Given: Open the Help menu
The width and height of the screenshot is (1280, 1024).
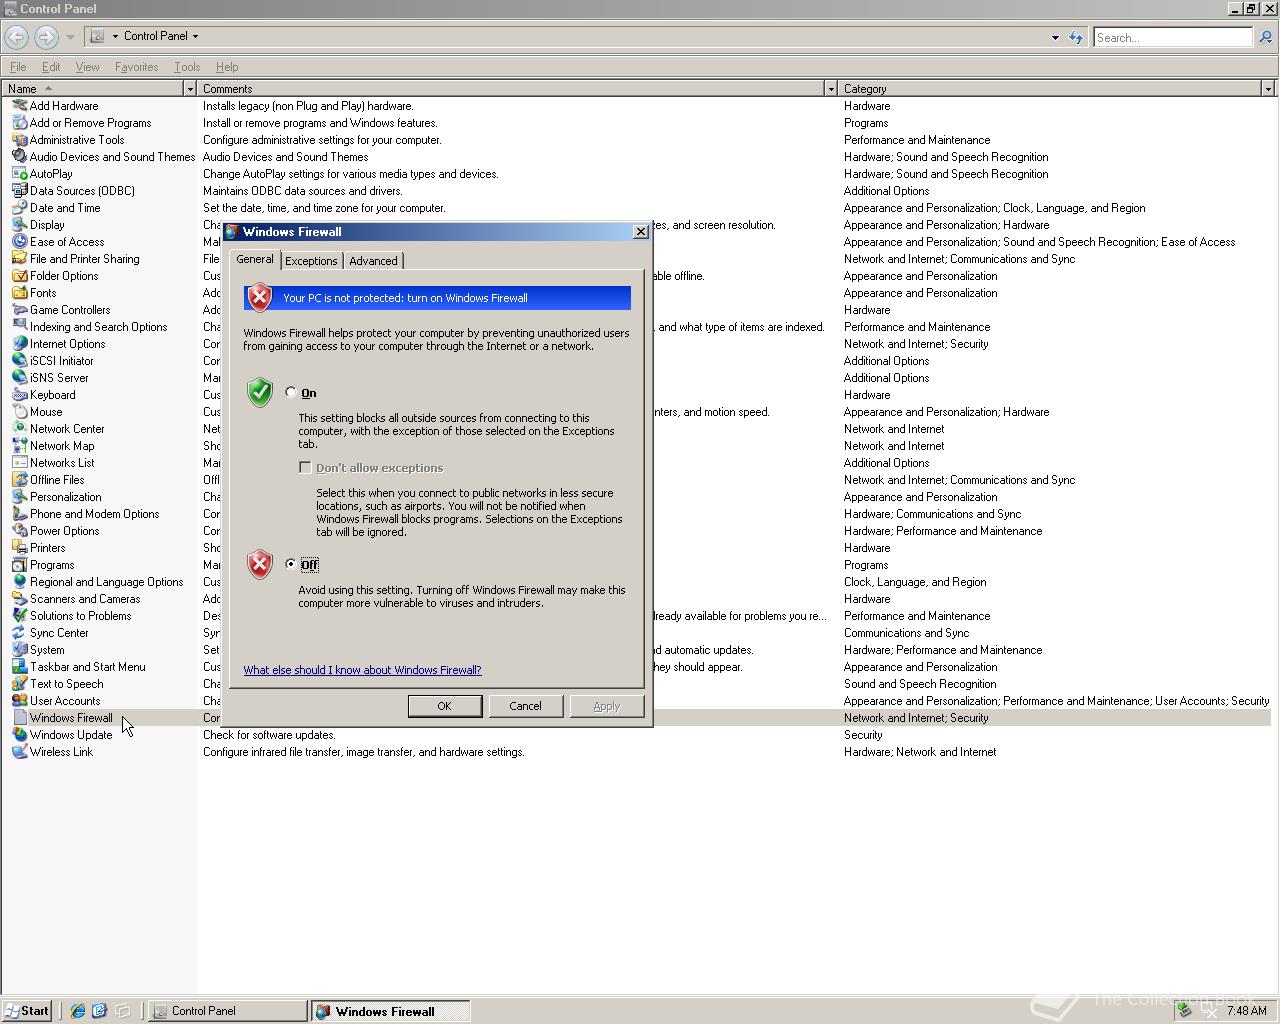Looking at the screenshot, I should coord(227,67).
